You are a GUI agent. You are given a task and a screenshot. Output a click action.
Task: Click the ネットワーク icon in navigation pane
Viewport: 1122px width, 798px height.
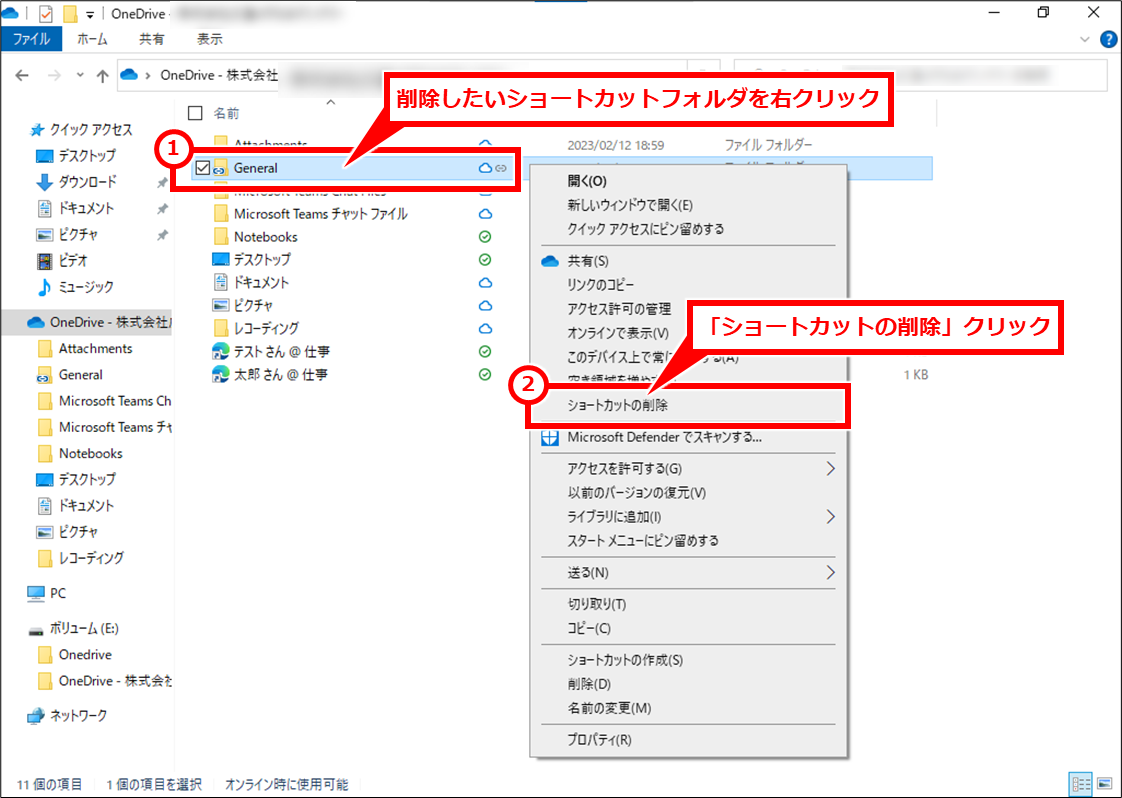coord(36,716)
